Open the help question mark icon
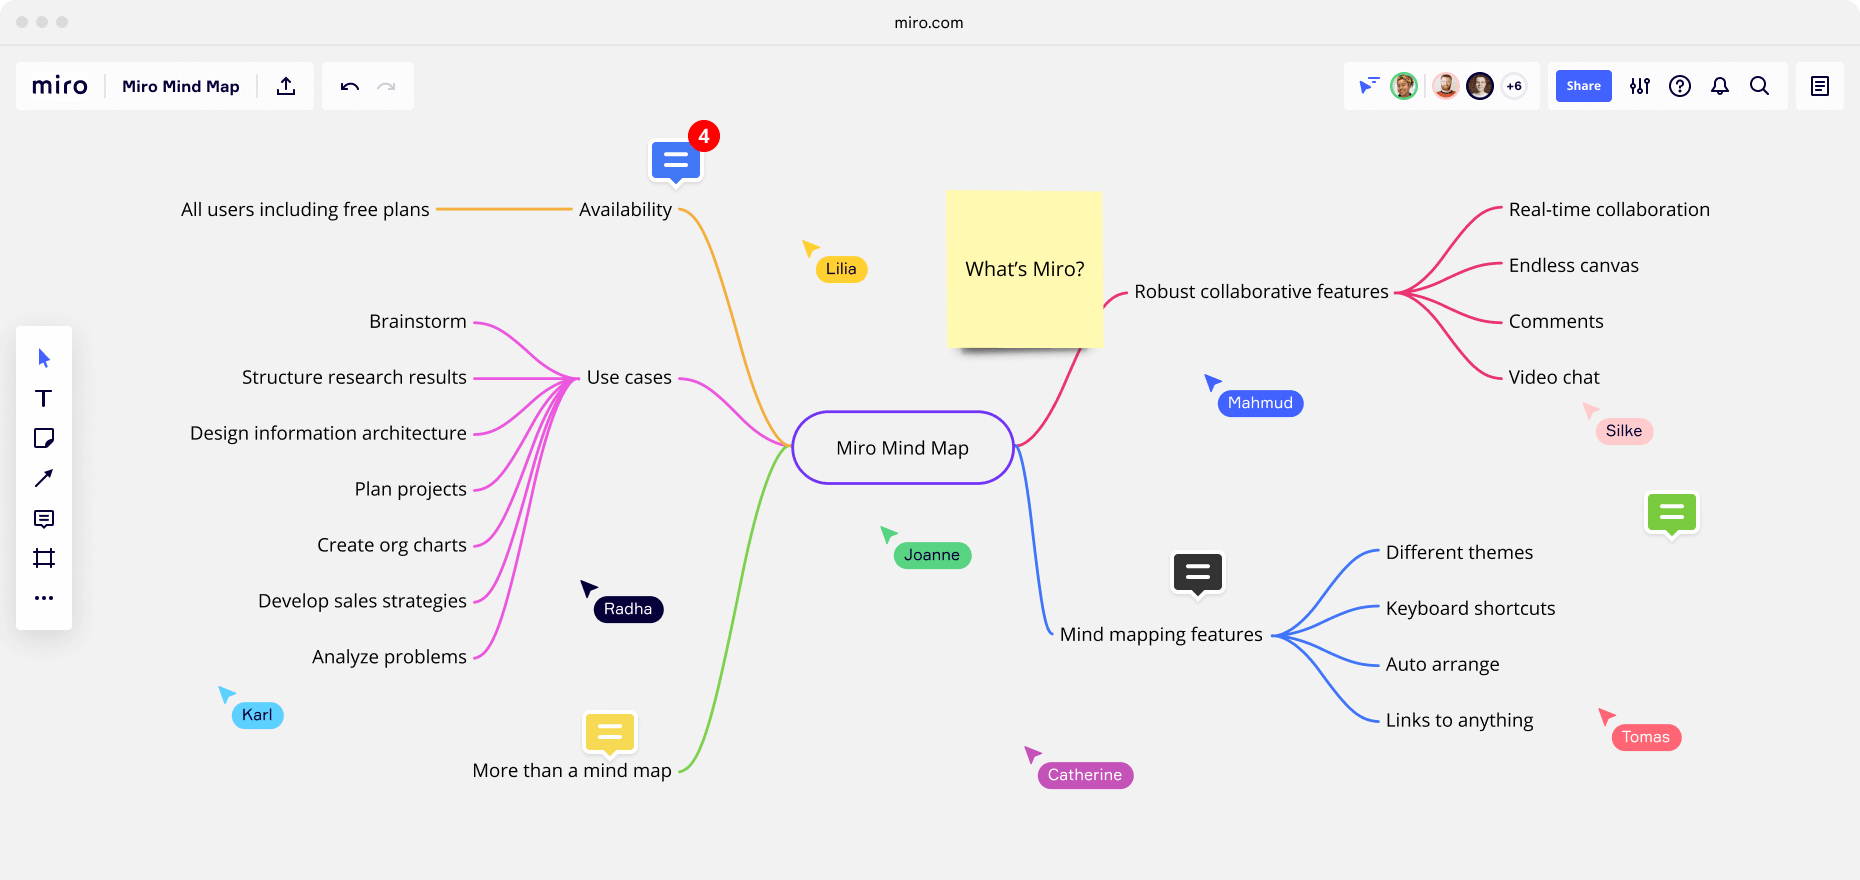Image resolution: width=1860 pixels, height=880 pixels. (x=1680, y=86)
